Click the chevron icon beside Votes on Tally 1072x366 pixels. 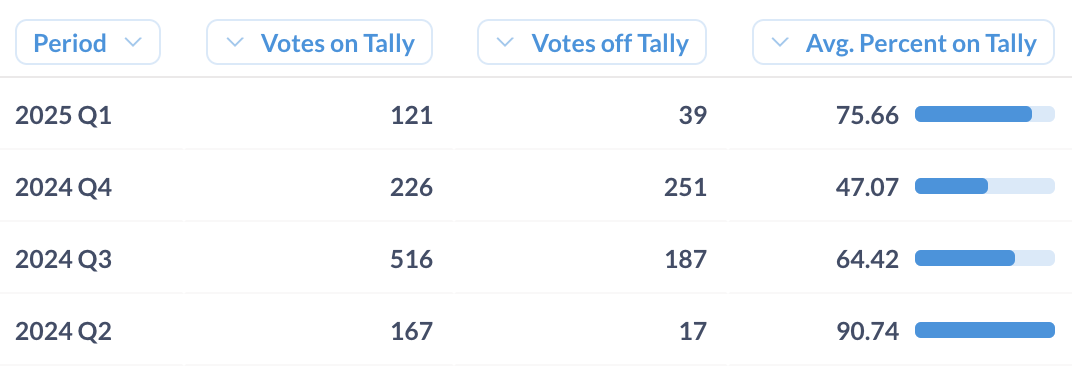(234, 42)
